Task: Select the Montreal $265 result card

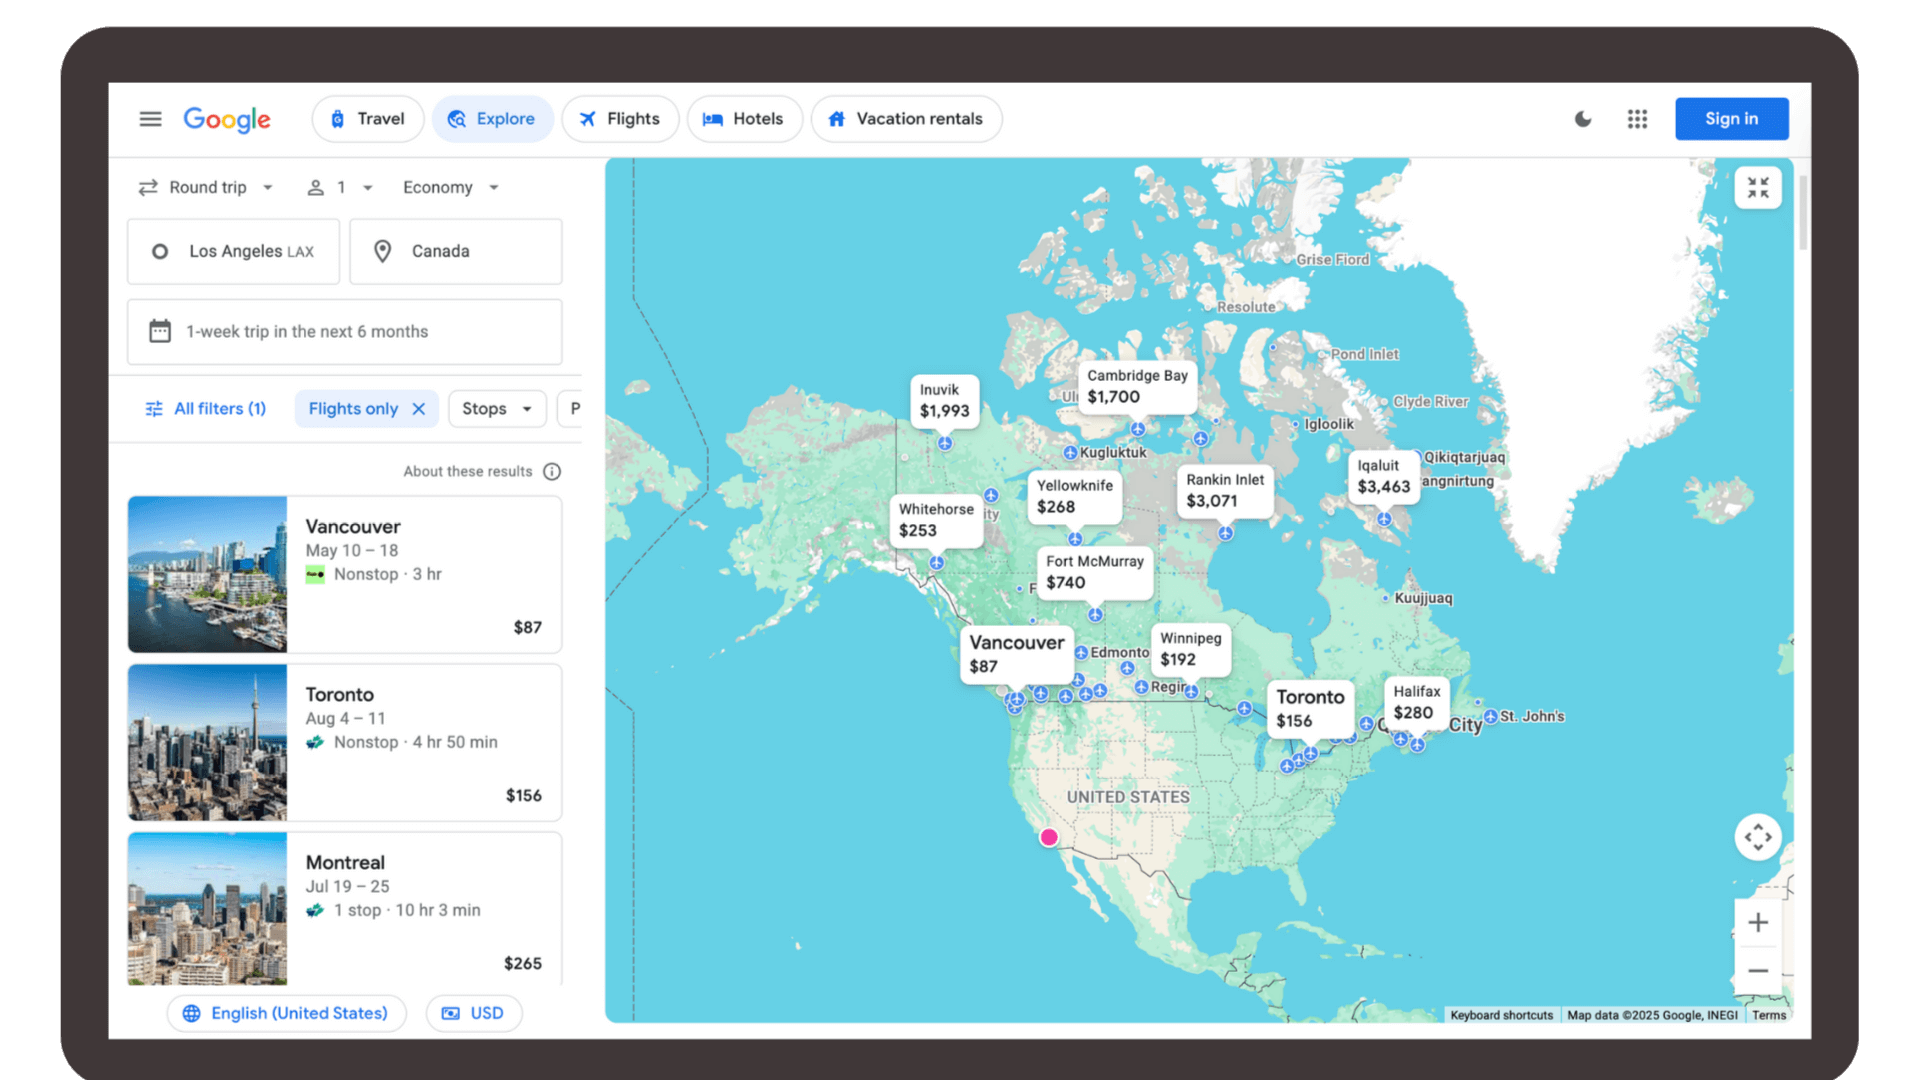Action: [x=344, y=908]
